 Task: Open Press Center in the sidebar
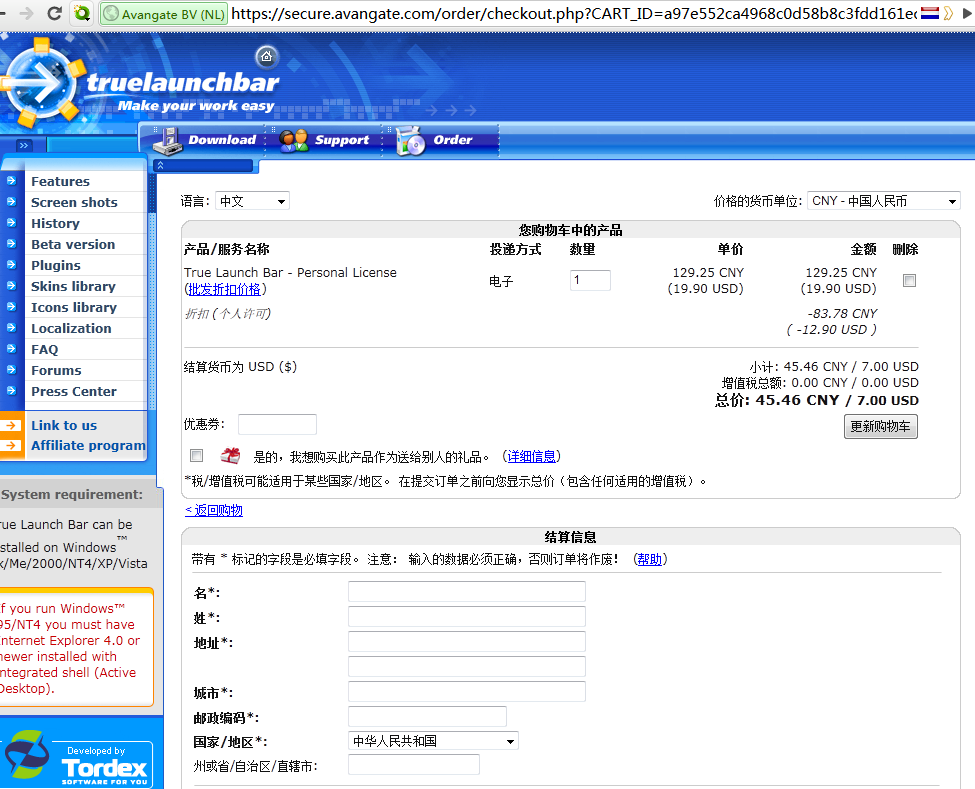[74, 392]
